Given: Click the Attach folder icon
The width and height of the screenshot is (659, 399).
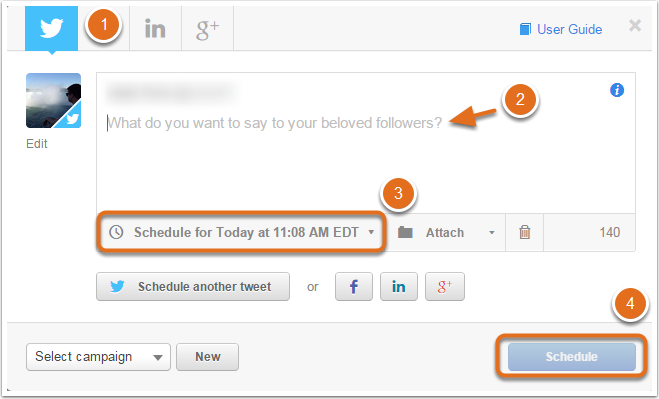Looking at the screenshot, I should [405, 232].
